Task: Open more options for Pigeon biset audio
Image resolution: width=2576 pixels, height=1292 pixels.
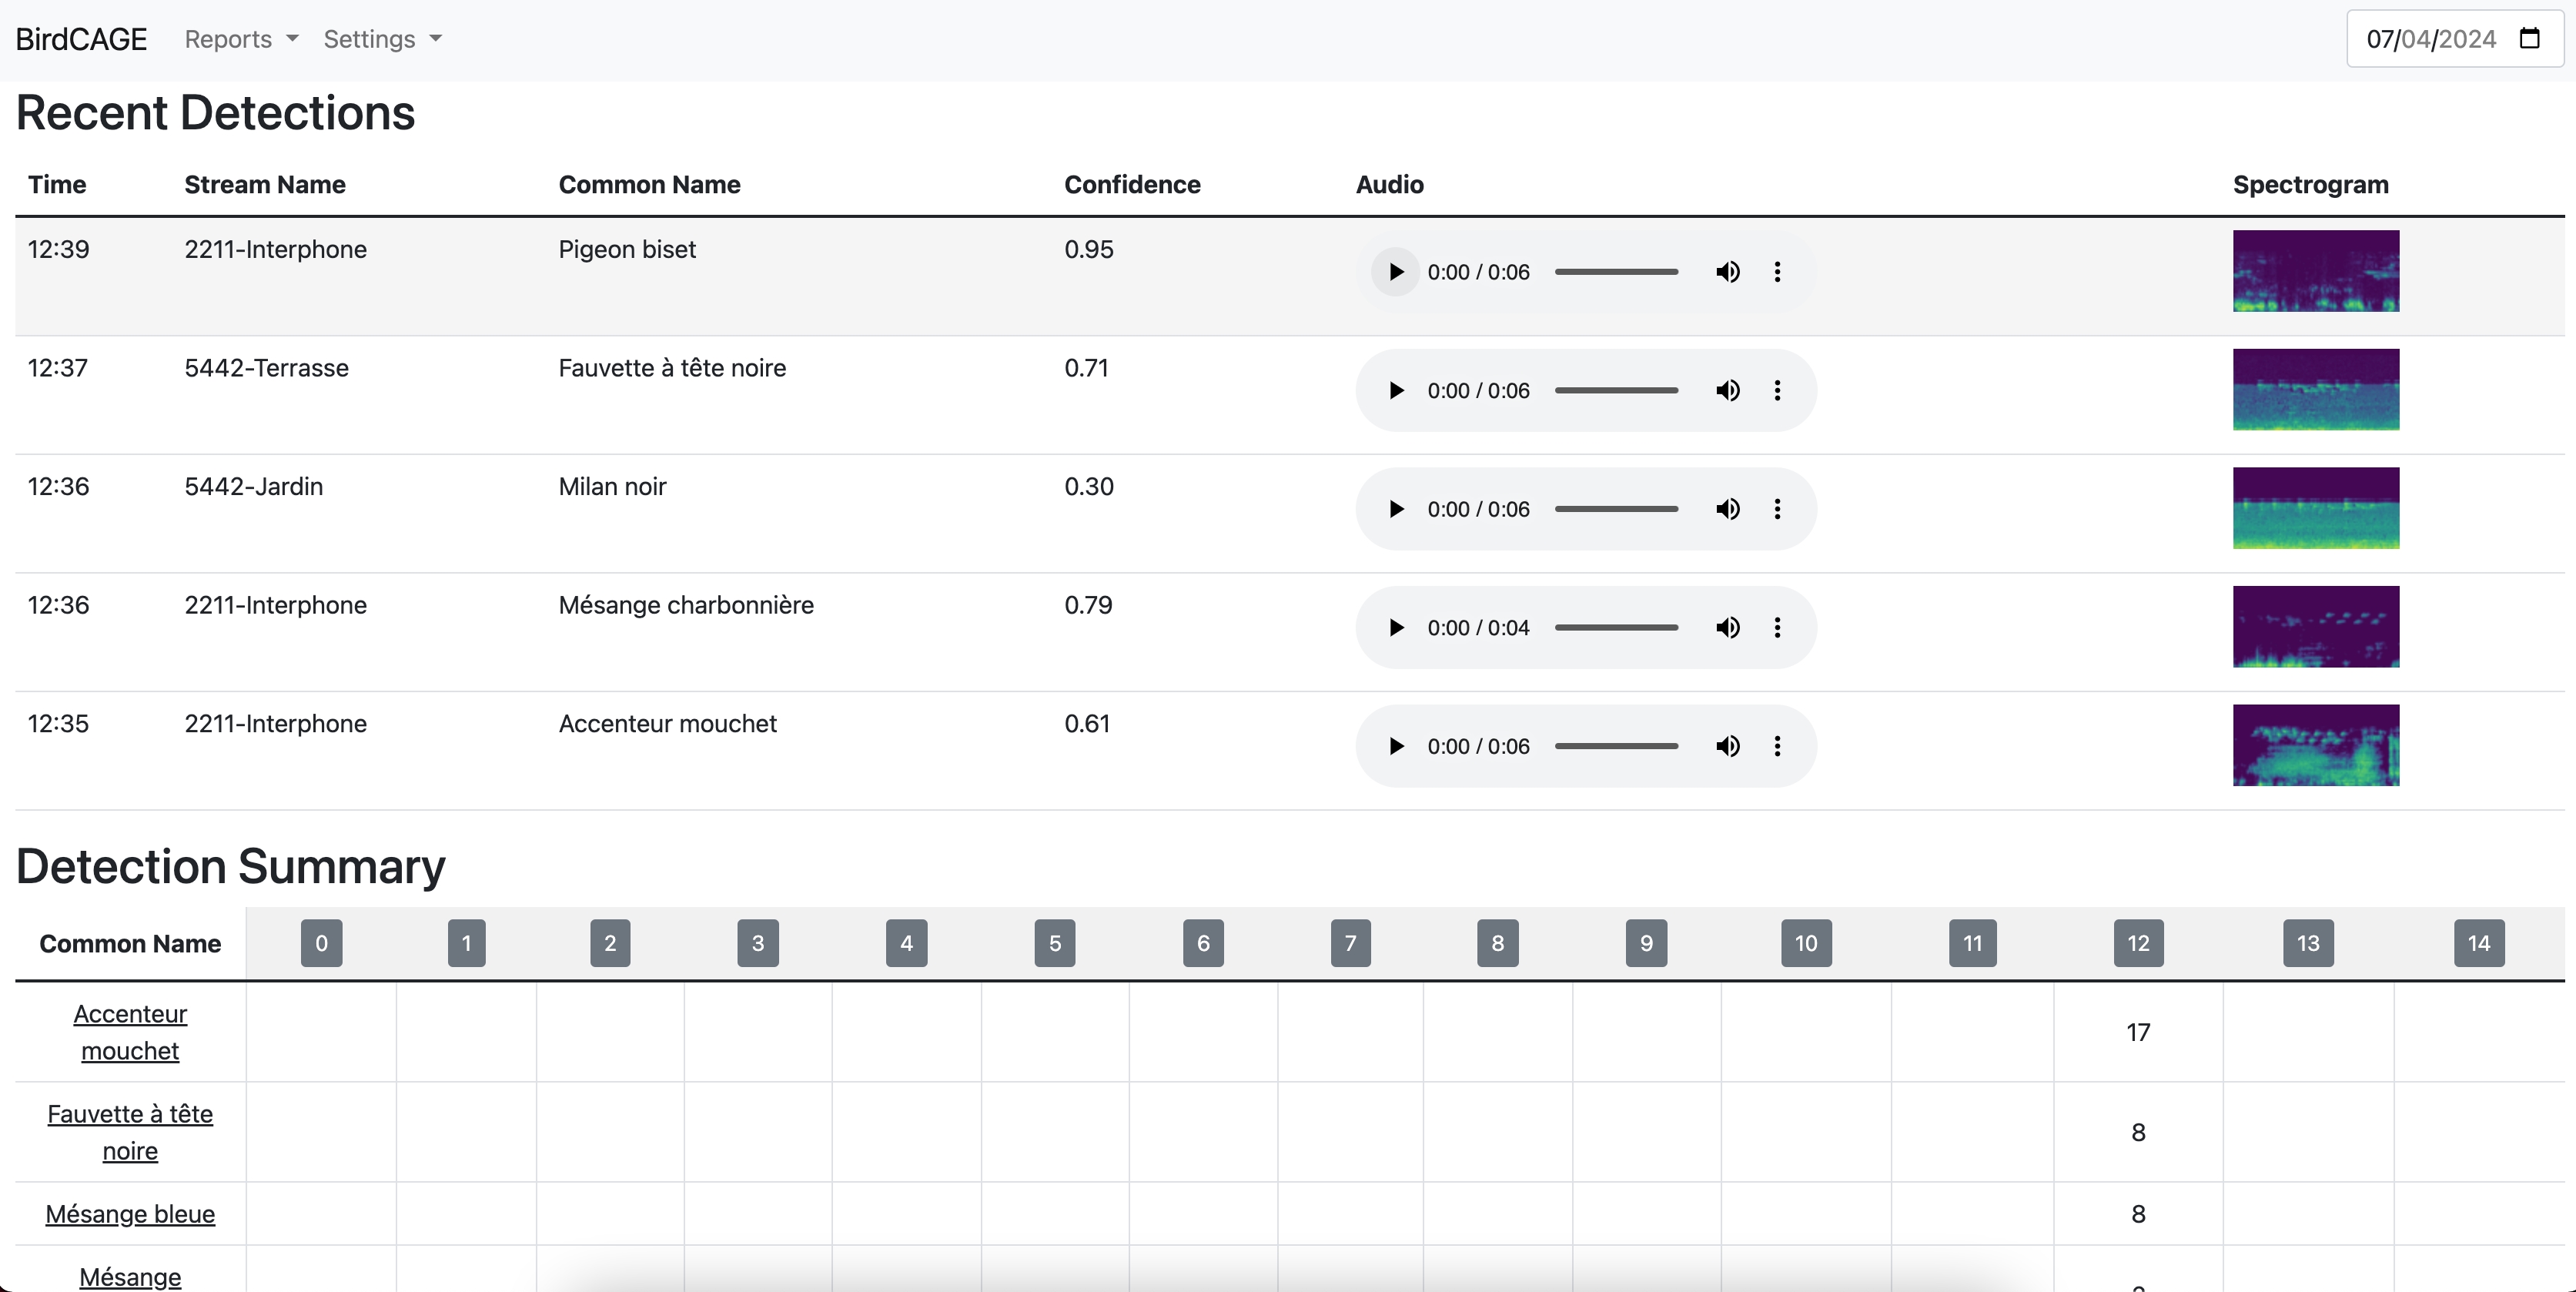Action: click(x=1777, y=272)
